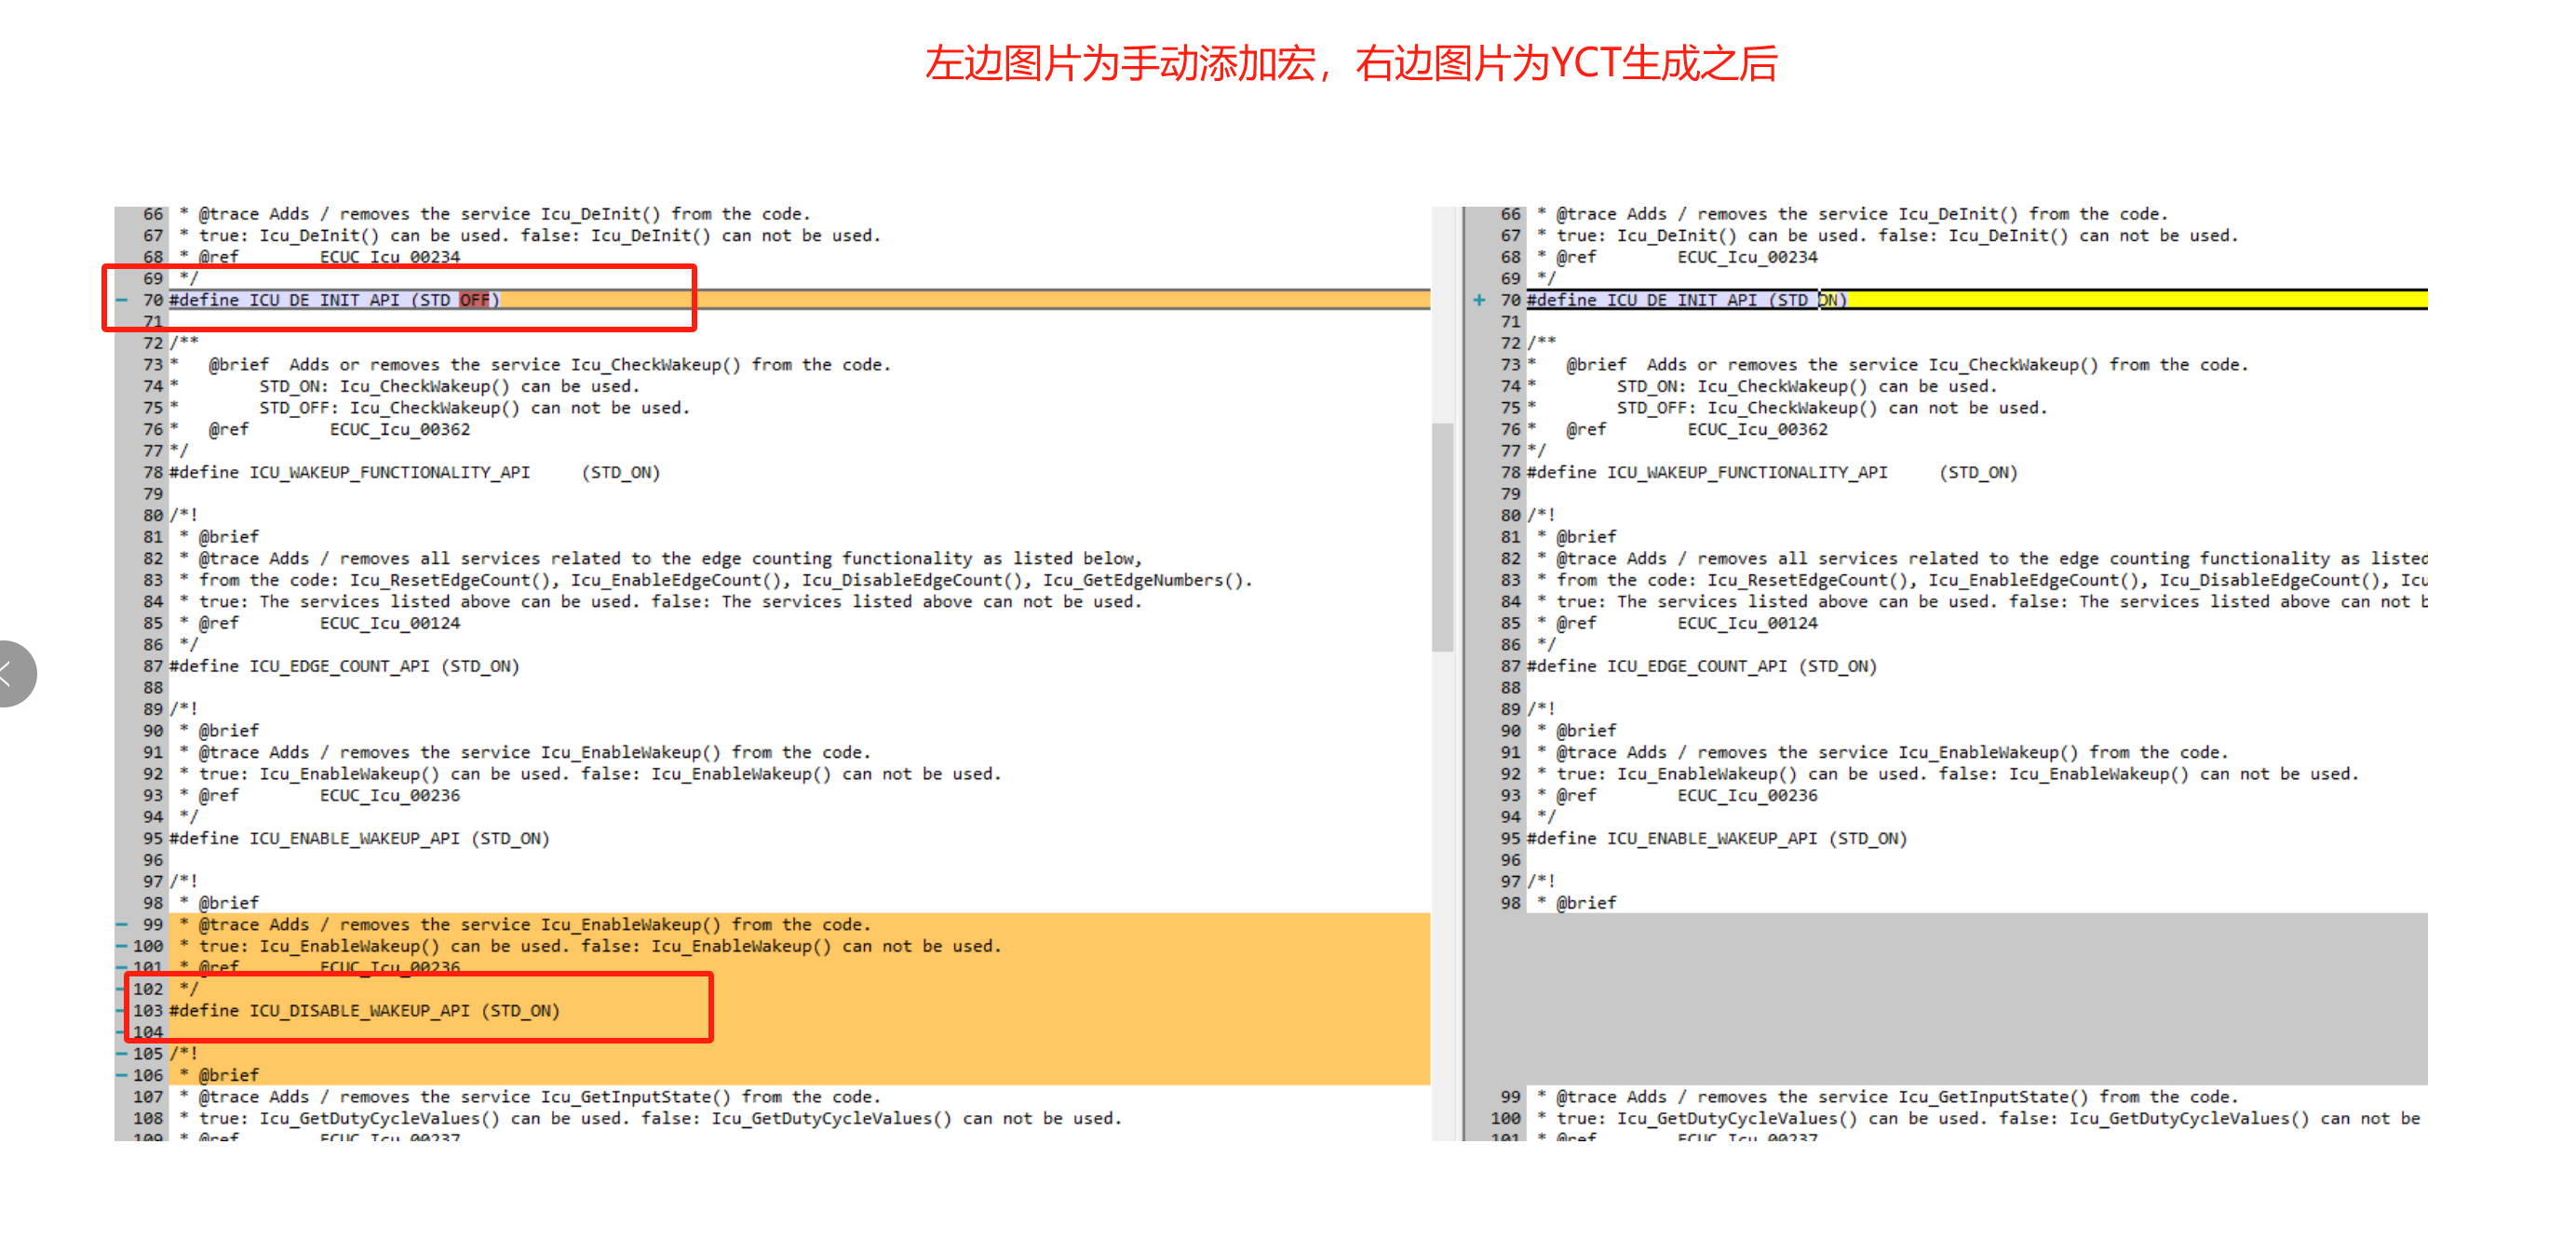The width and height of the screenshot is (2576, 1252).
Task: Click ECUC_Icu_00124 reference in the right pane
Action: click(x=1748, y=623)
